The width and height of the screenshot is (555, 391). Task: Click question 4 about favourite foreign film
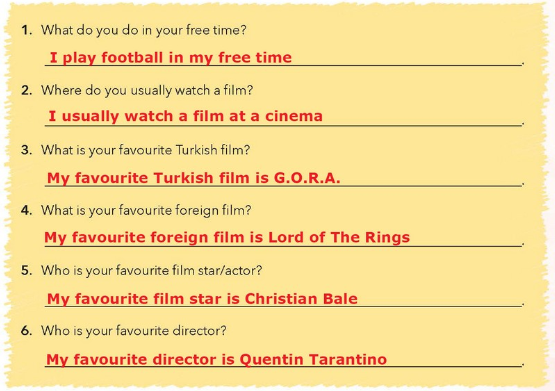pos(146,211)
